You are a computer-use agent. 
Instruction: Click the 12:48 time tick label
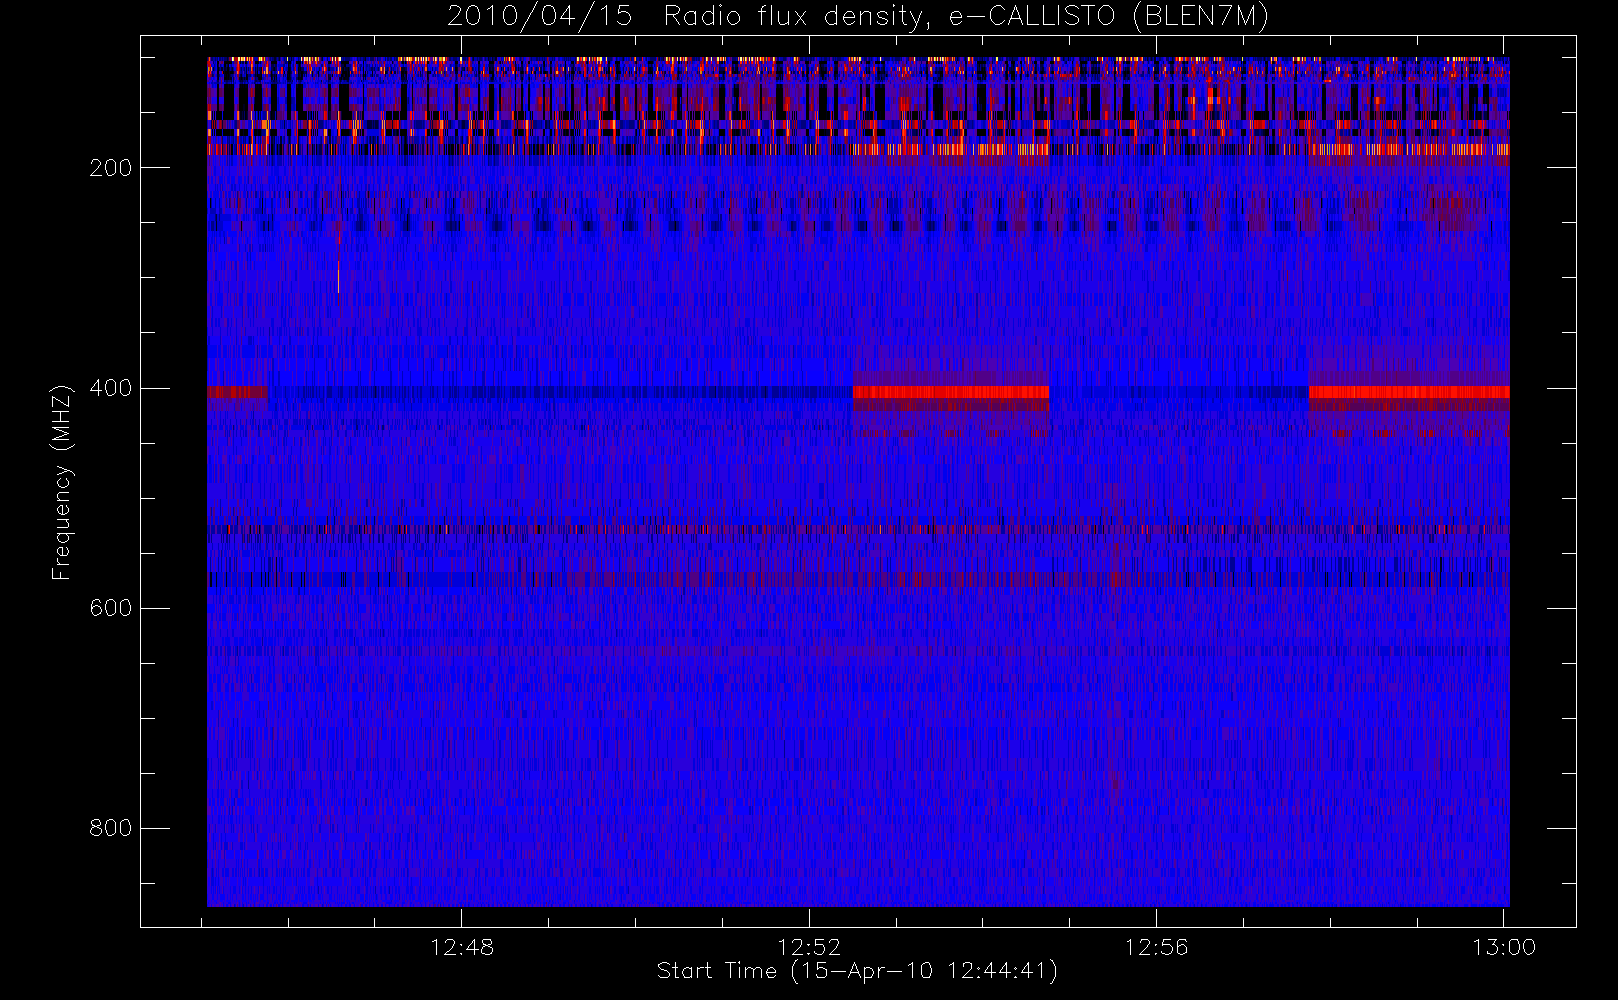462,947
